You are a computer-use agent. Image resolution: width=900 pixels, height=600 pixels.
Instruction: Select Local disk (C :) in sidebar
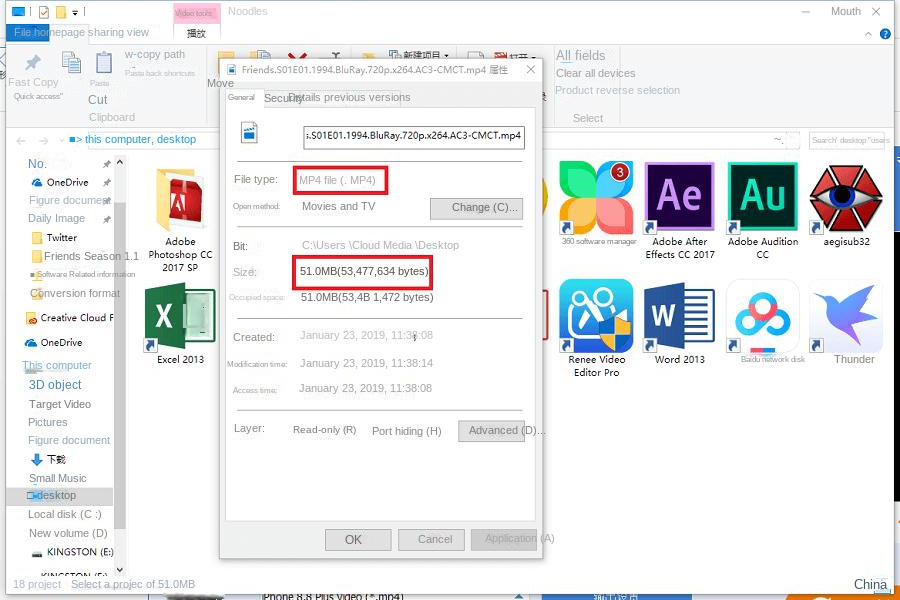pyautogui.click(x=65, y=514)
